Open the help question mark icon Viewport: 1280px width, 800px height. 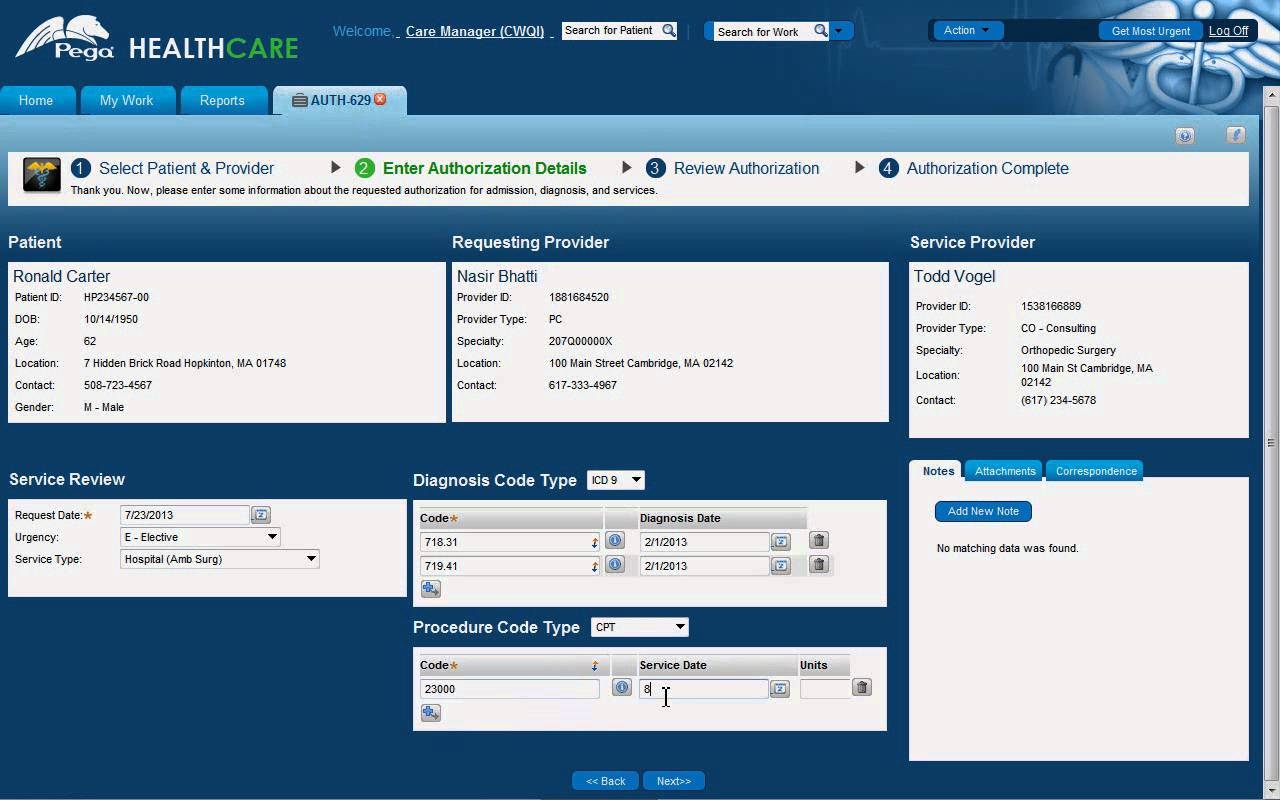coord(1185,135)
